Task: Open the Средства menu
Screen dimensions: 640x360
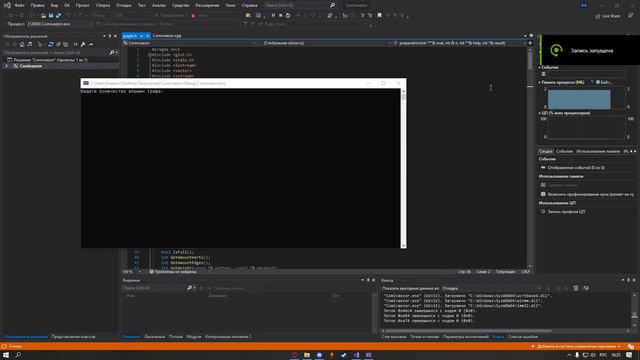Action: [x=180, y=5]
